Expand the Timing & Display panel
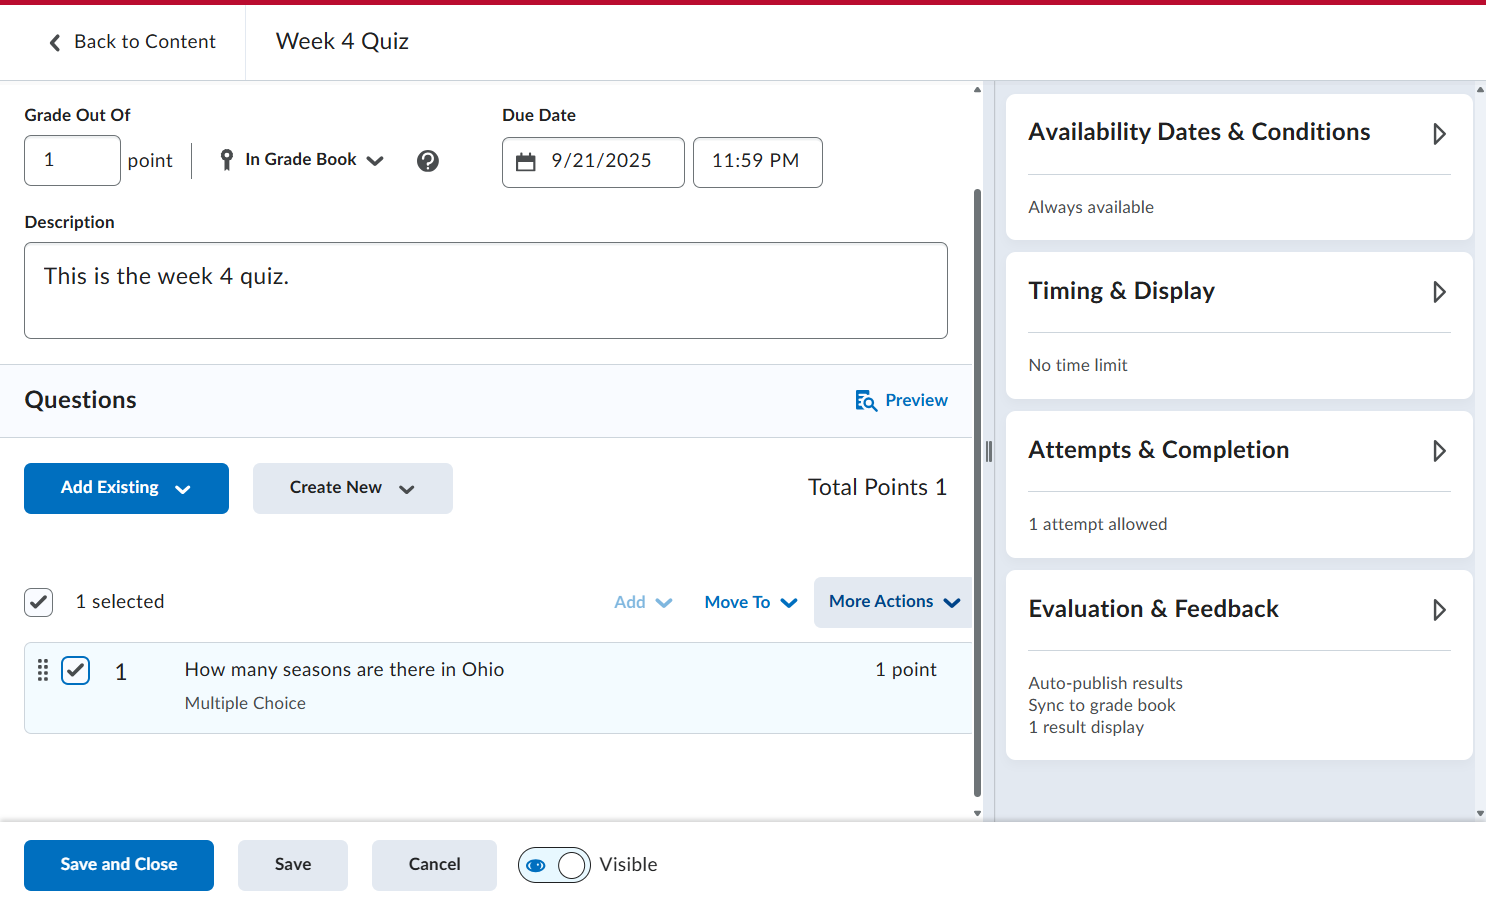Viewport: 1486px width, 909px height. 1439,292
